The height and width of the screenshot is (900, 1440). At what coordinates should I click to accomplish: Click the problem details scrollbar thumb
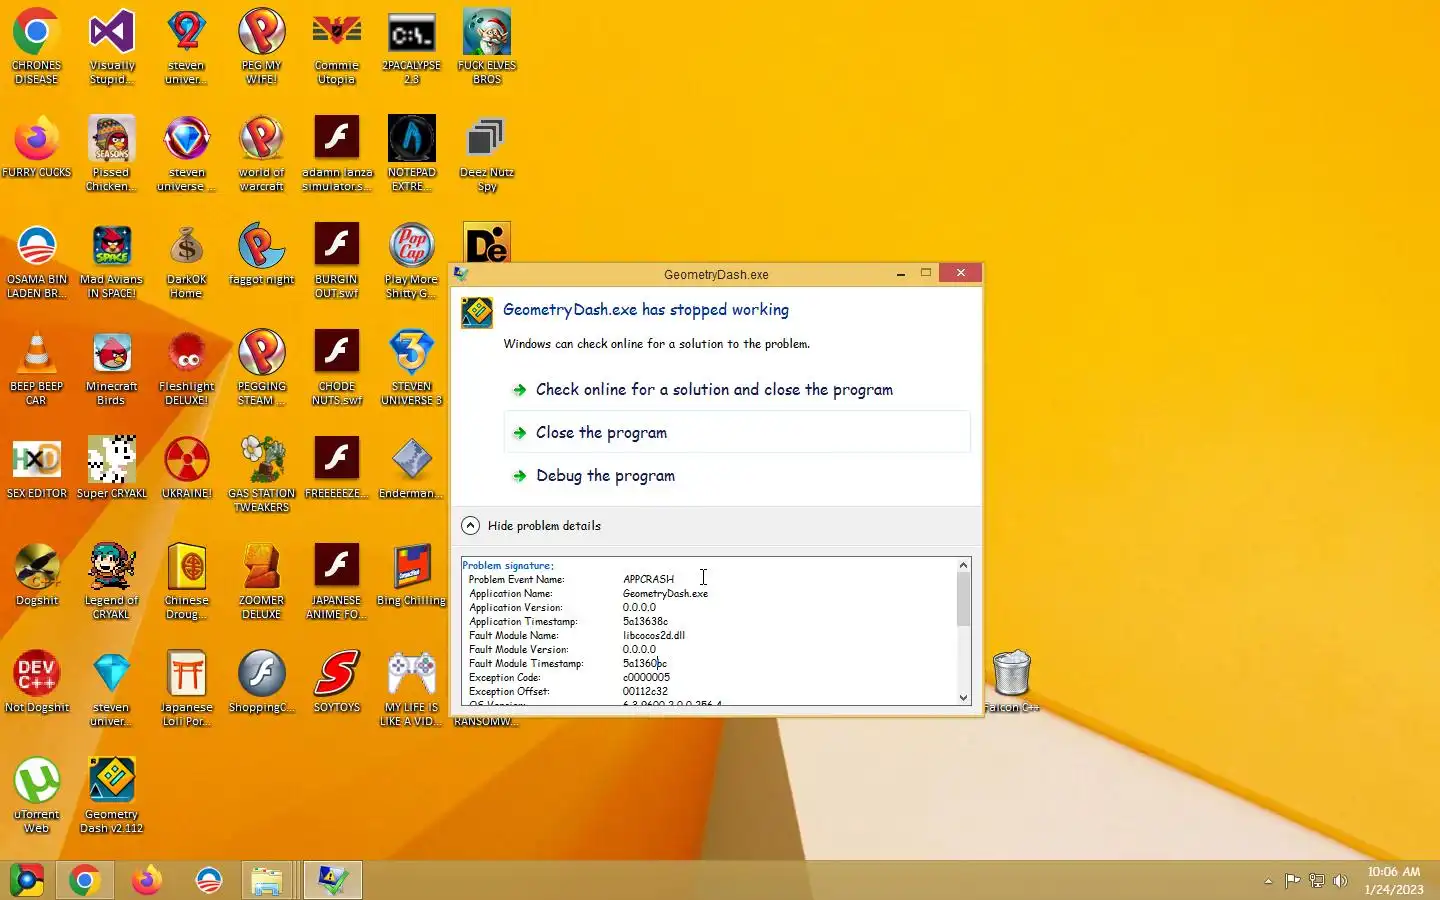point(964,599)
